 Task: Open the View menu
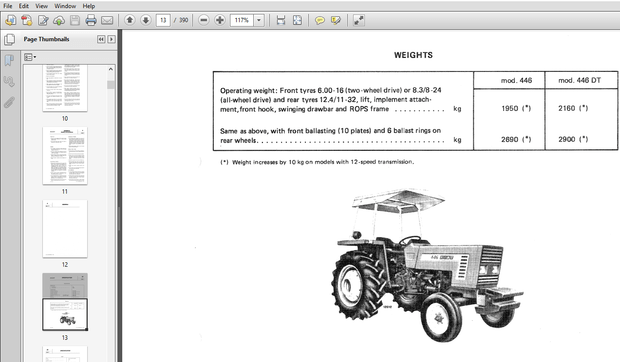pos(42,6)
